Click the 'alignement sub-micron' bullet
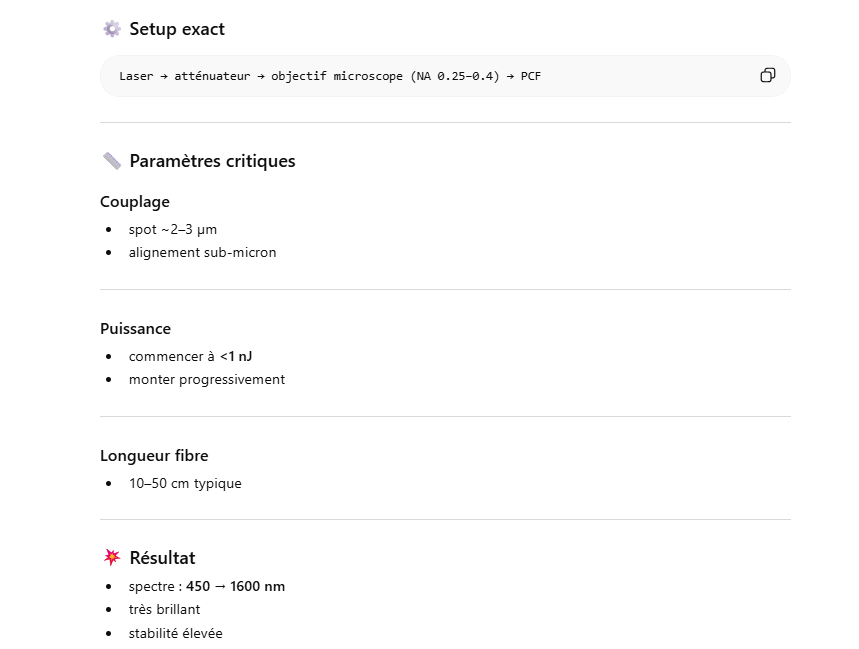This screenshot has height=649, width=859. tap(202, 253)
